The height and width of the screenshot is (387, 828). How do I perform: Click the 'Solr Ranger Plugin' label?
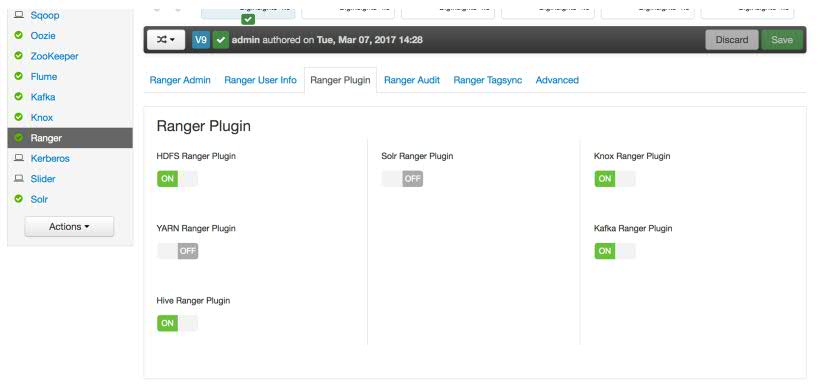[417, 156]
